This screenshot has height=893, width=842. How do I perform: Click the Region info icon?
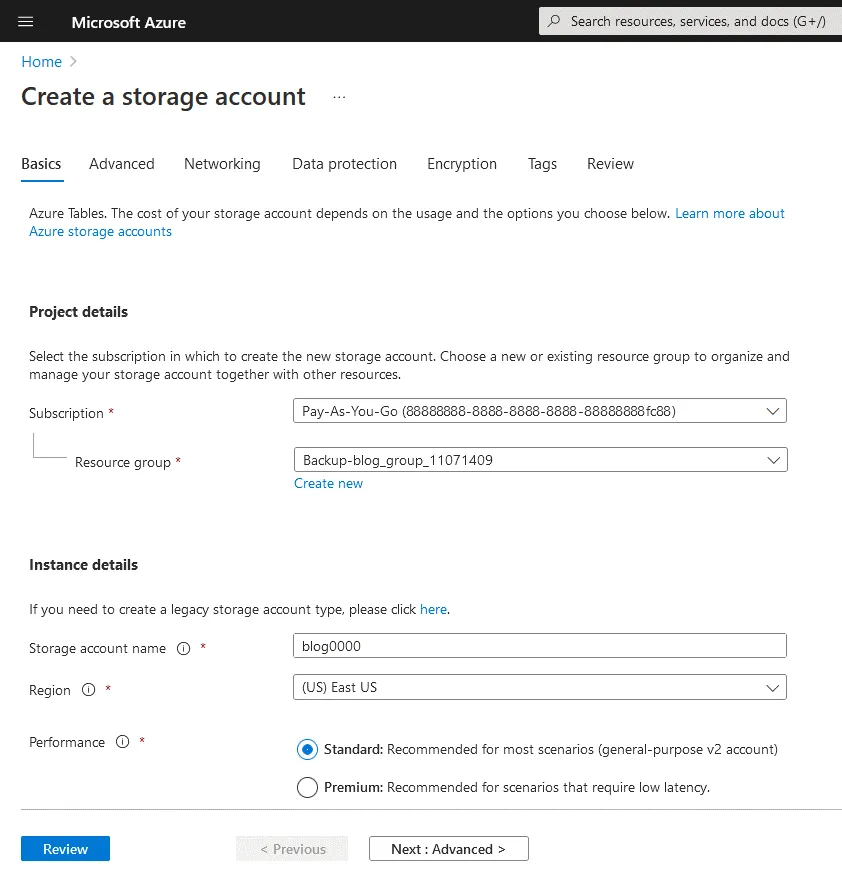88,690
